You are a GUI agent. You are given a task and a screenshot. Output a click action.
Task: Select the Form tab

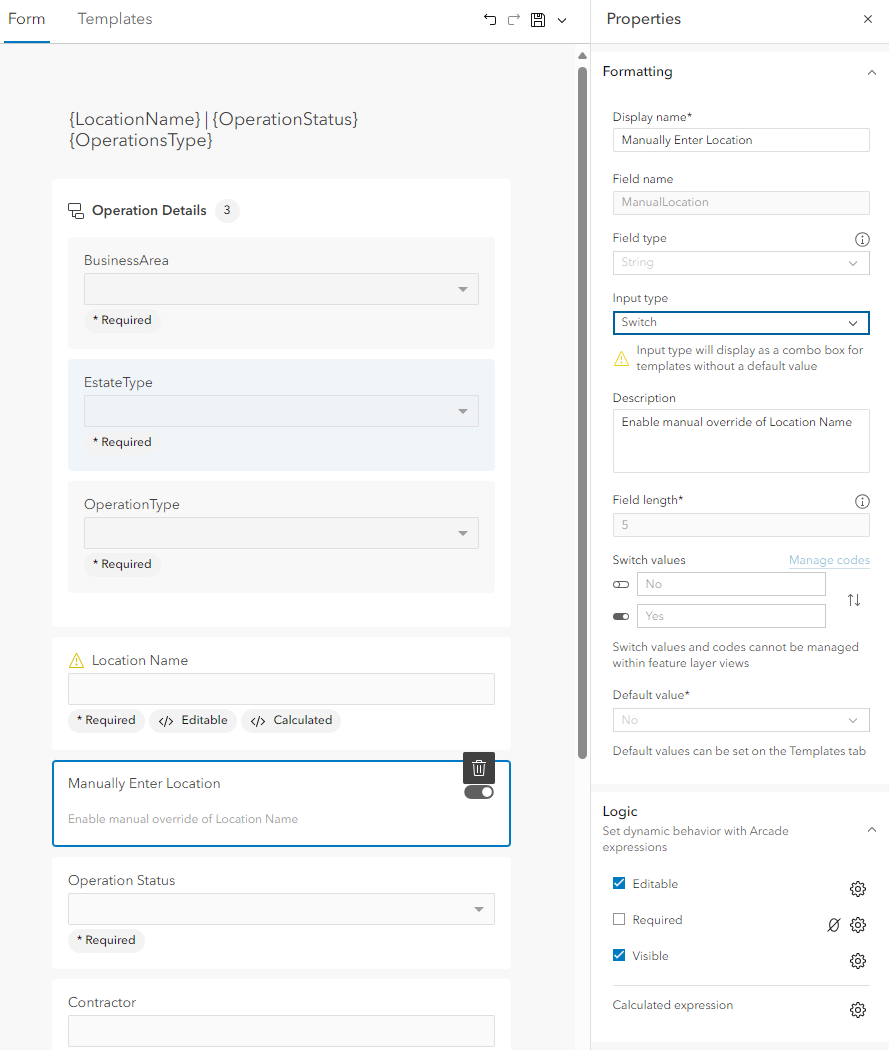(26, 19)
